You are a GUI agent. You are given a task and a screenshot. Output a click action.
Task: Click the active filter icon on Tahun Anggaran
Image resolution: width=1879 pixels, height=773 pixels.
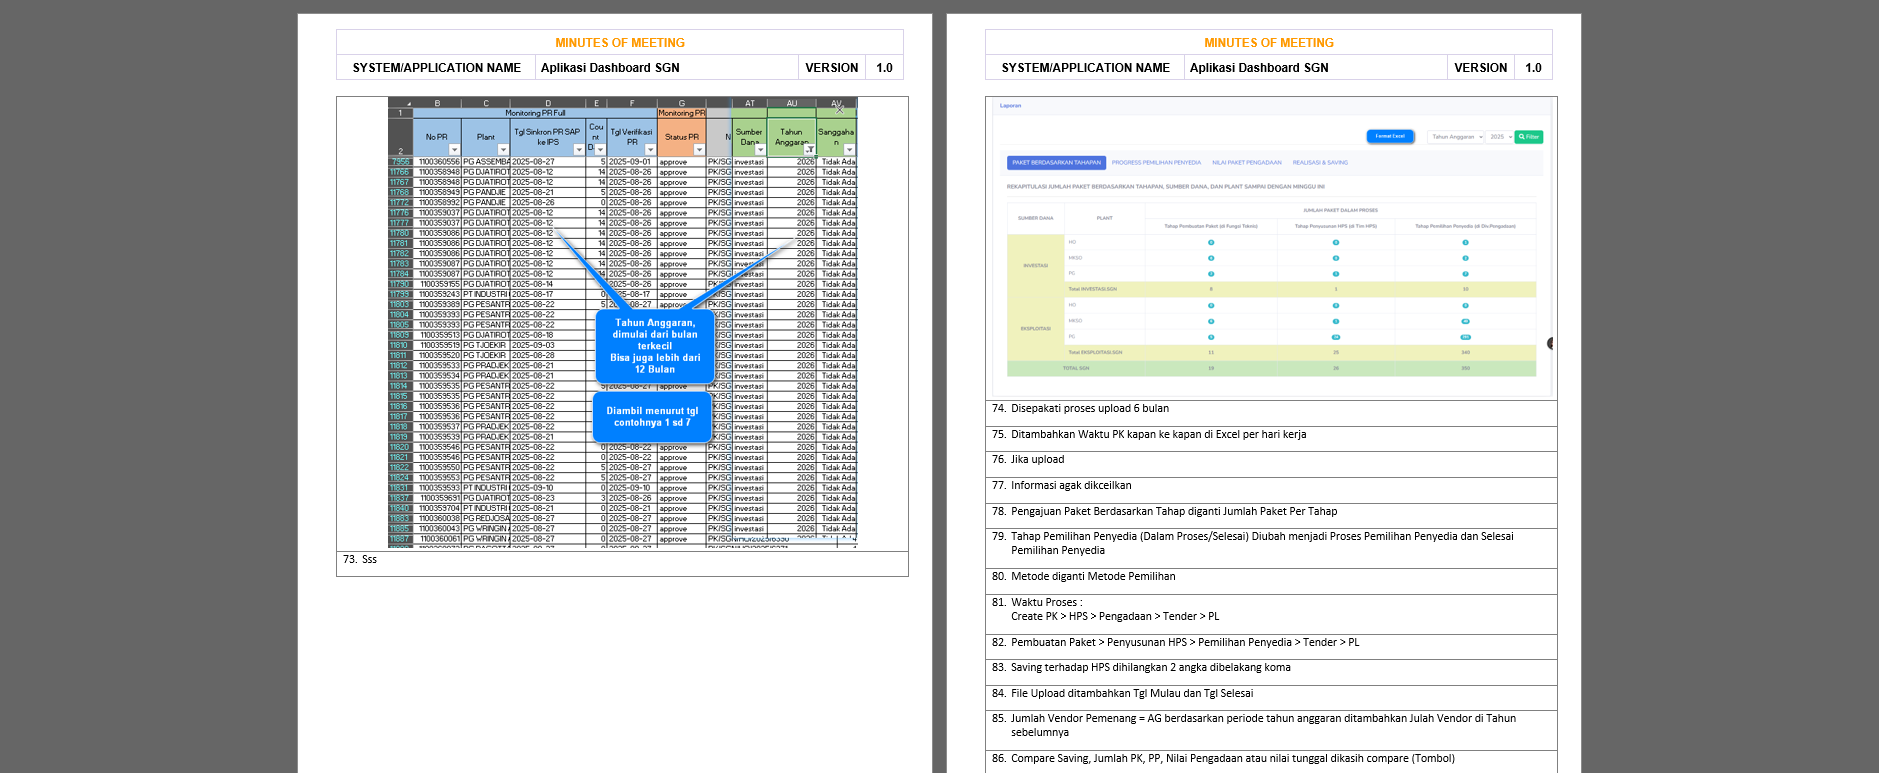(809, 150)
